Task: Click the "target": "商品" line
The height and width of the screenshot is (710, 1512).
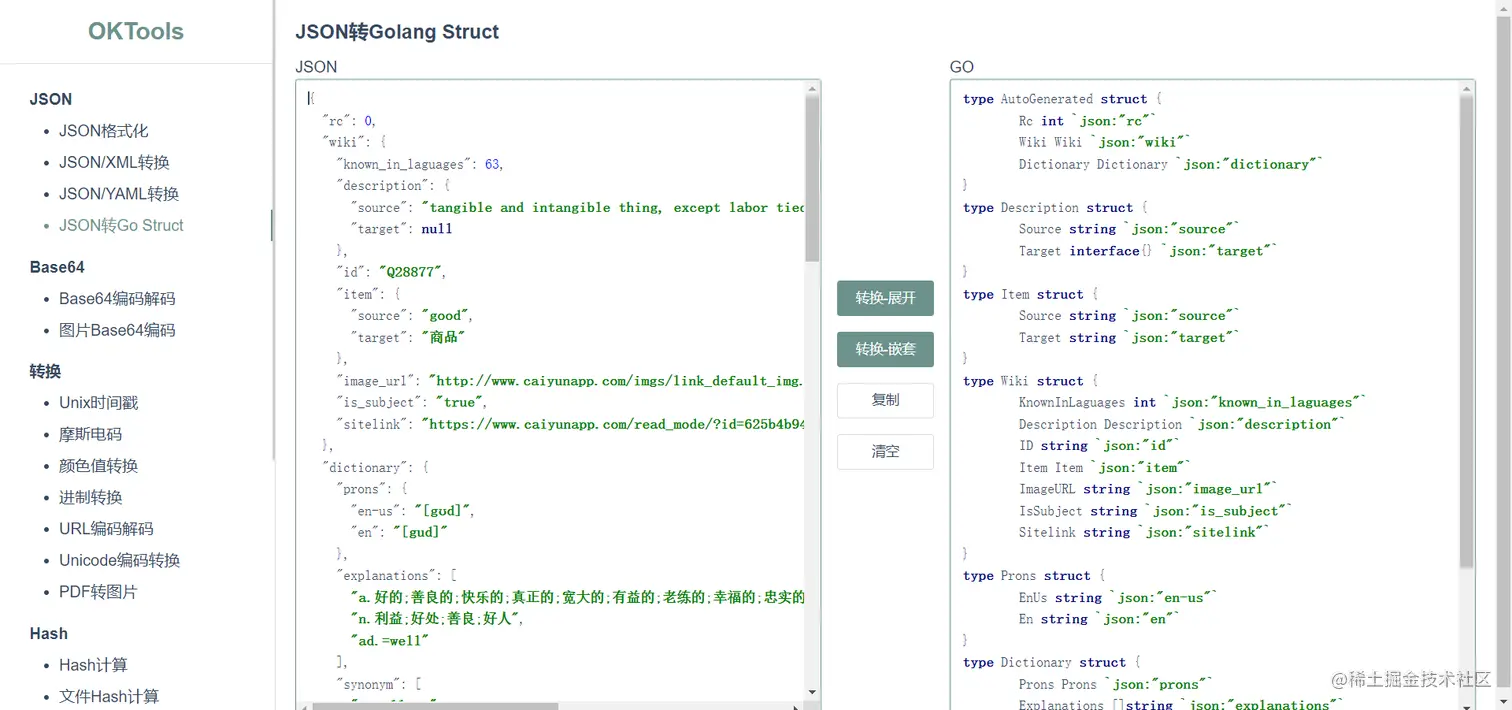Action: click(408, 337)
